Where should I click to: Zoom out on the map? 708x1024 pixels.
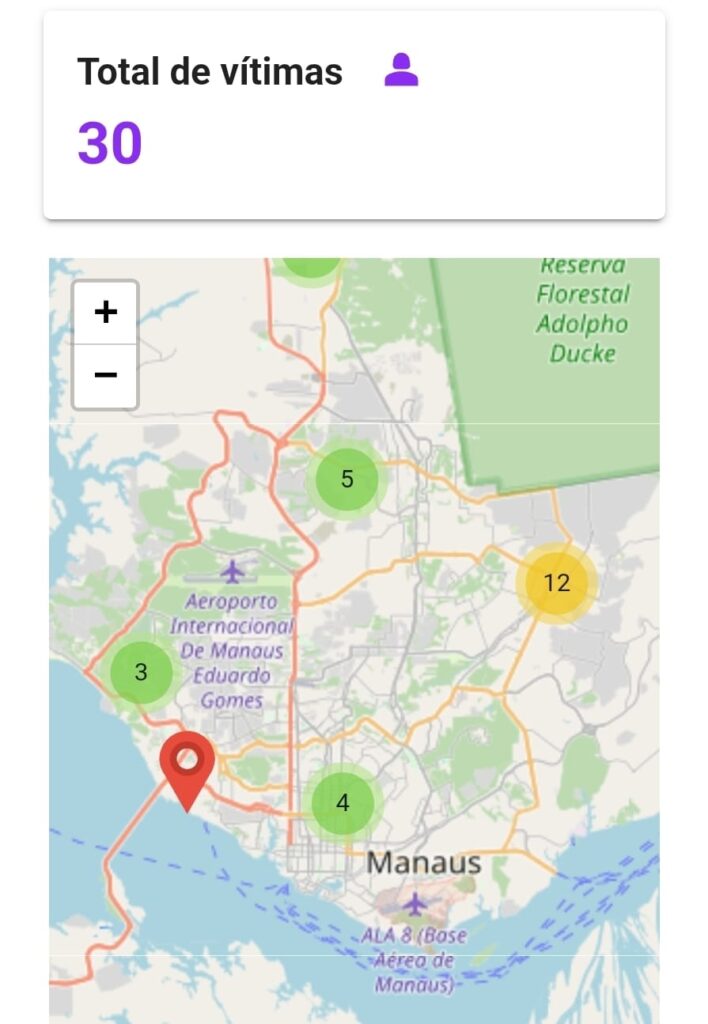point(105,375)
